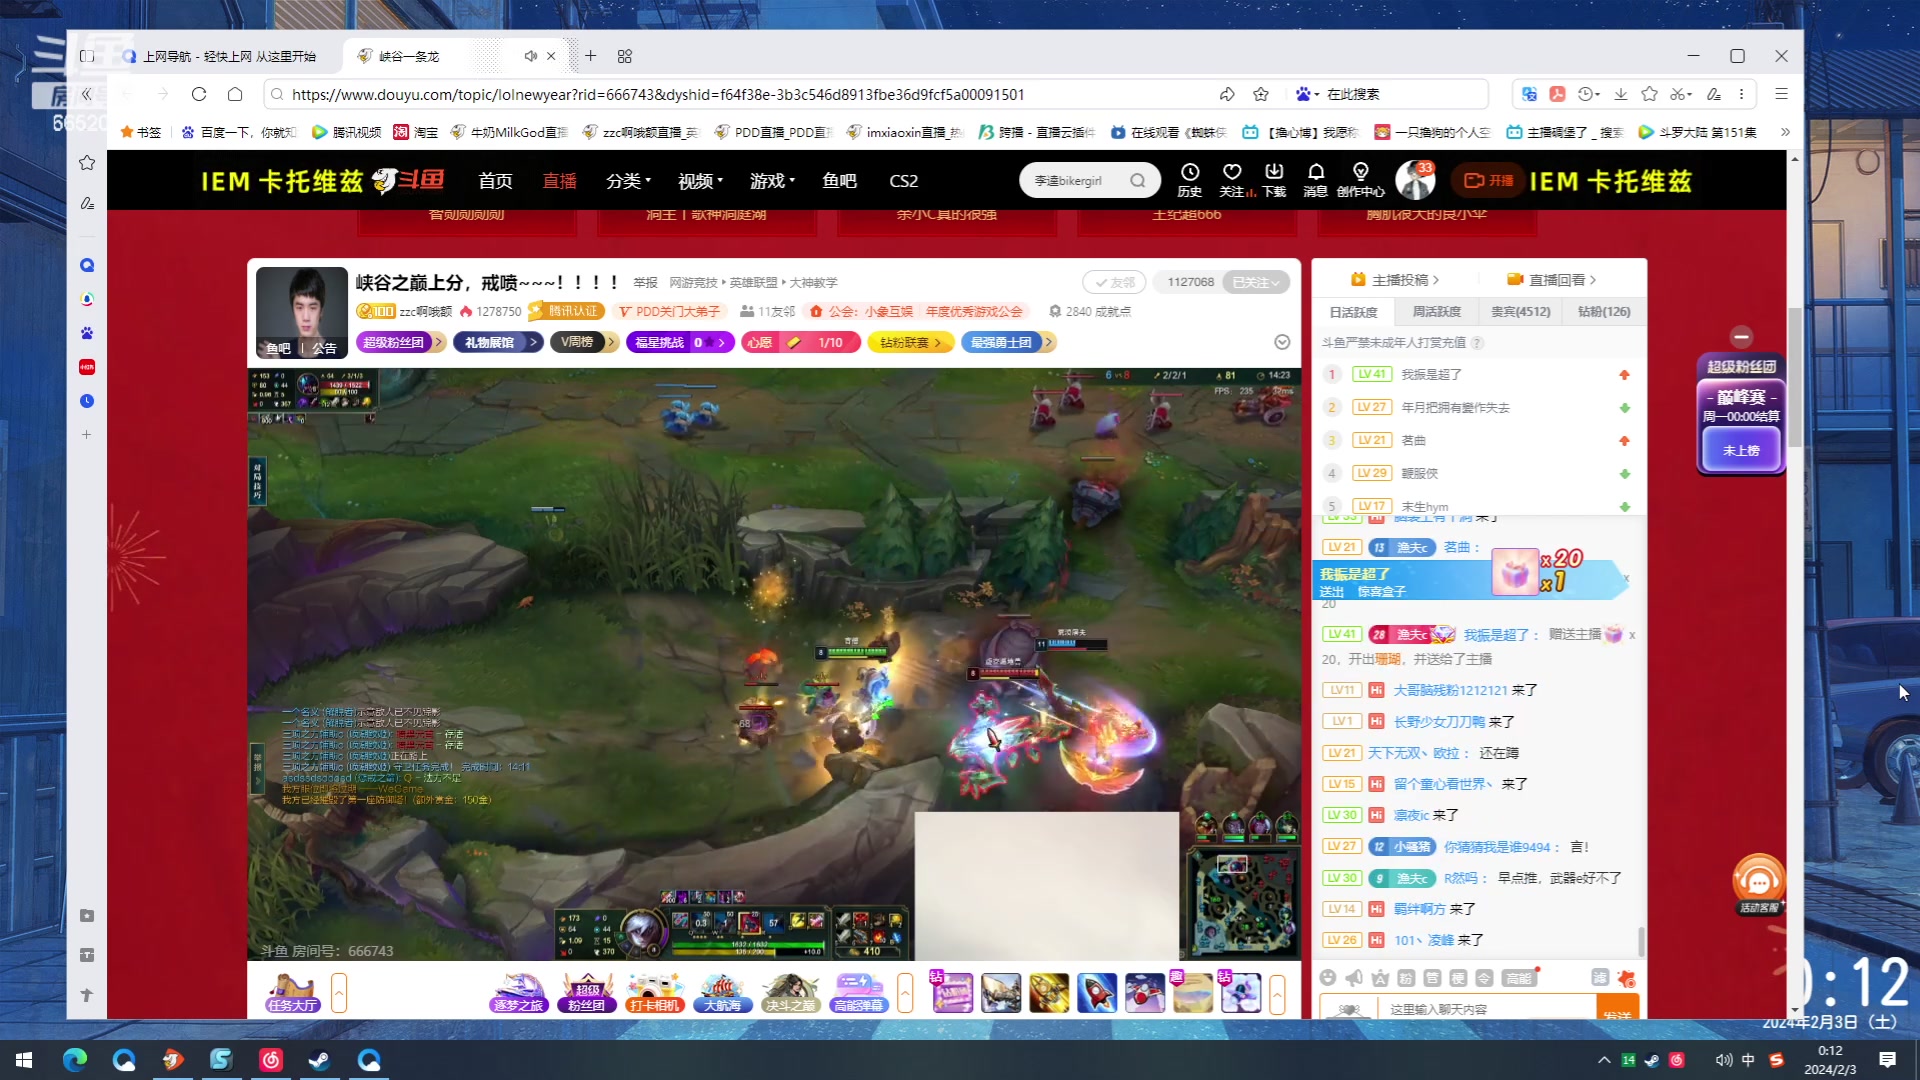Open the 关注 heart icon in header
This screenshot has width=1920, height=1080.
(x=1232, y=180)
